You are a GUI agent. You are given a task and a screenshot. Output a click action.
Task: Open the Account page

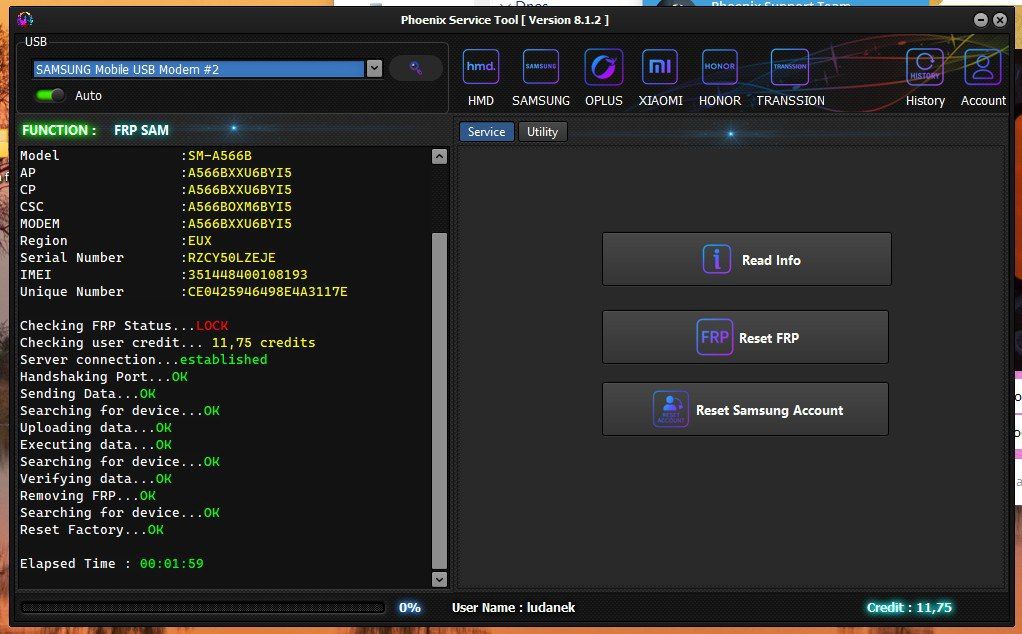click(x=983, y=68)
